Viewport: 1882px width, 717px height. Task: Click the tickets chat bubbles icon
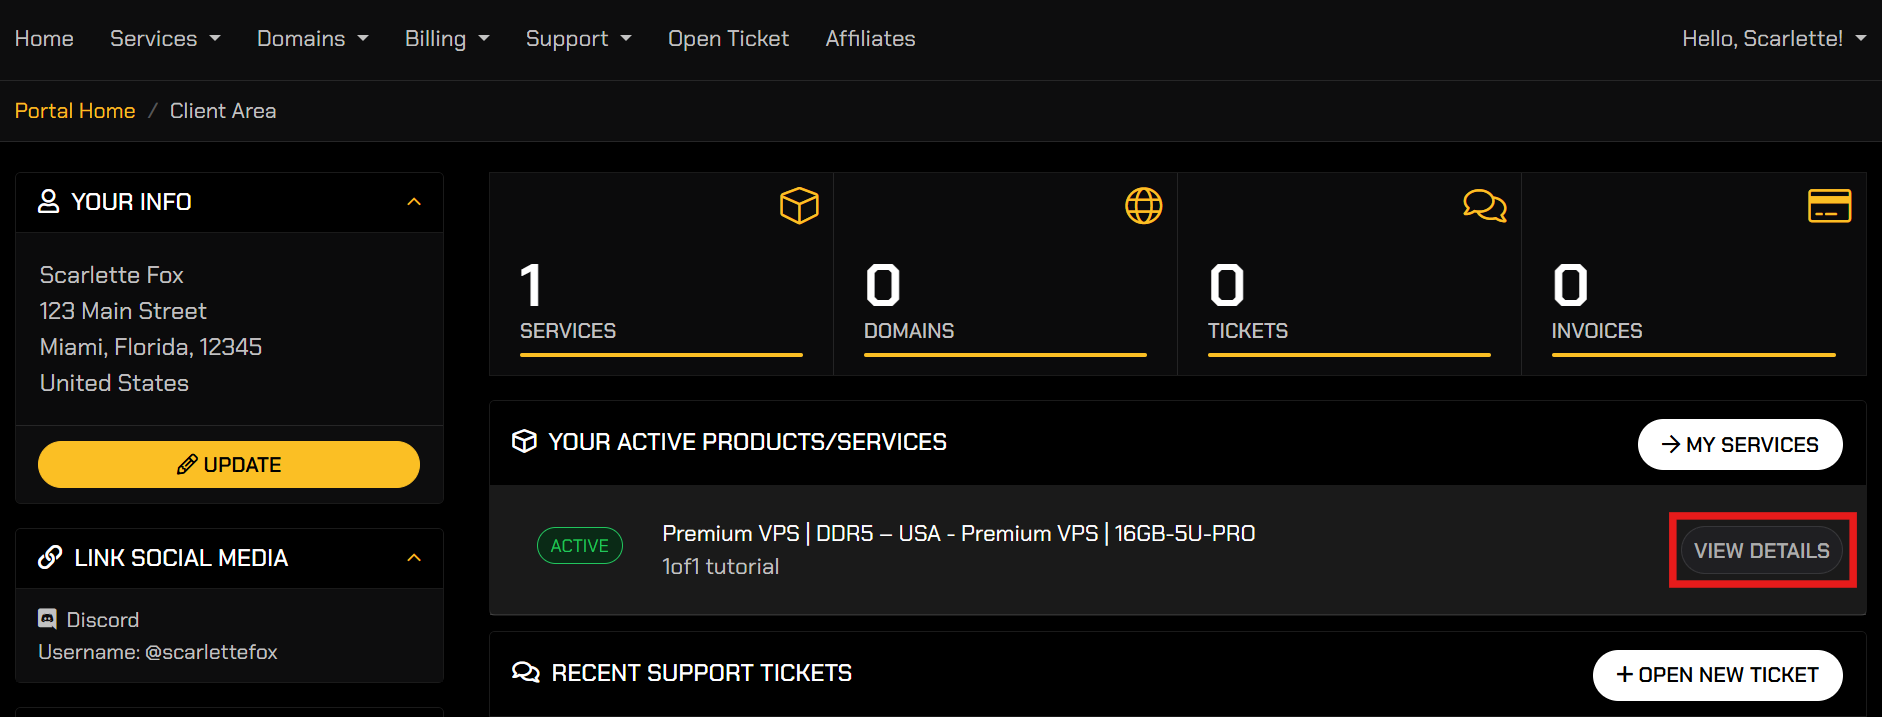(x=1485, y=205)
